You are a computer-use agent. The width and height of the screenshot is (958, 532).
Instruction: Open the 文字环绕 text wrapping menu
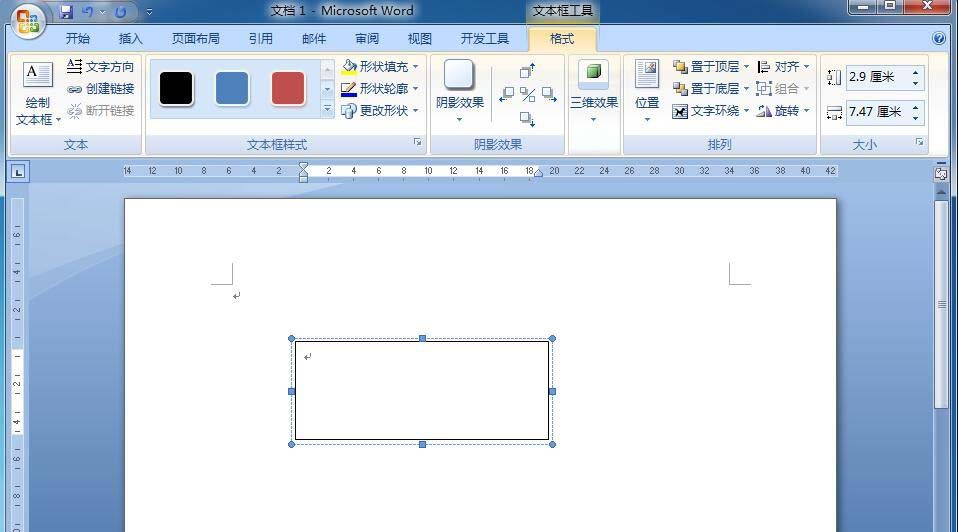711,111
